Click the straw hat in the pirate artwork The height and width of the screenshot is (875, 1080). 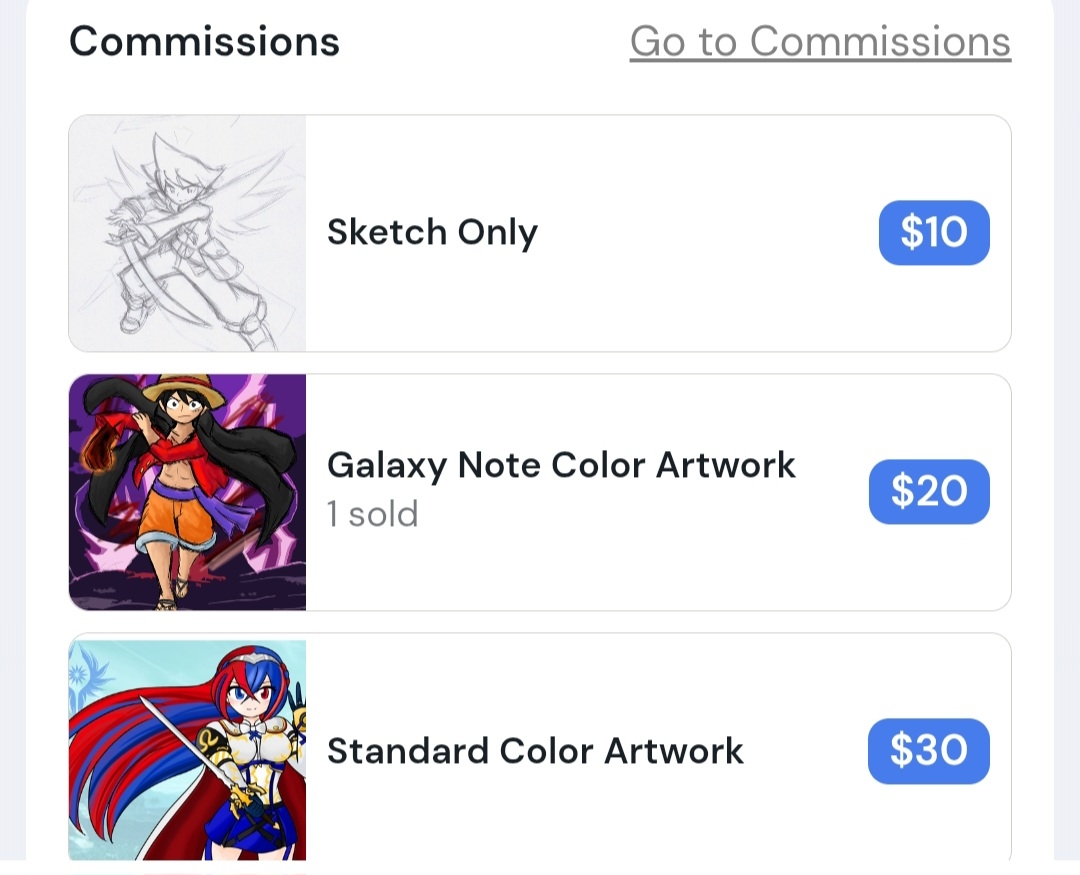coord(181,386)
